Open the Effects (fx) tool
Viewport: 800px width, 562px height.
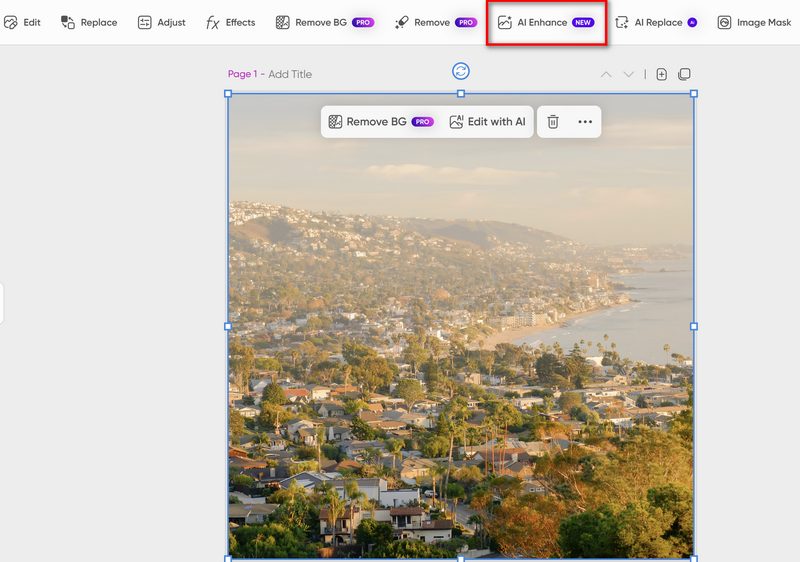pos(230,22)
